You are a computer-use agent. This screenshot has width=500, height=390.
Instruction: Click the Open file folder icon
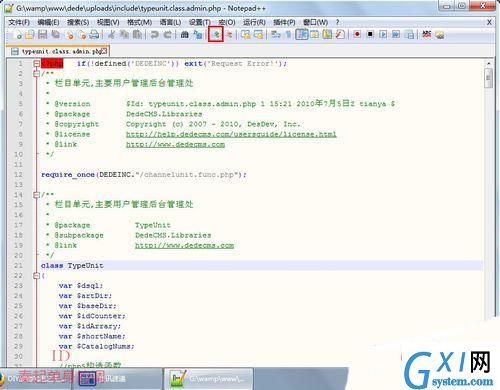(x=30, y=35)
